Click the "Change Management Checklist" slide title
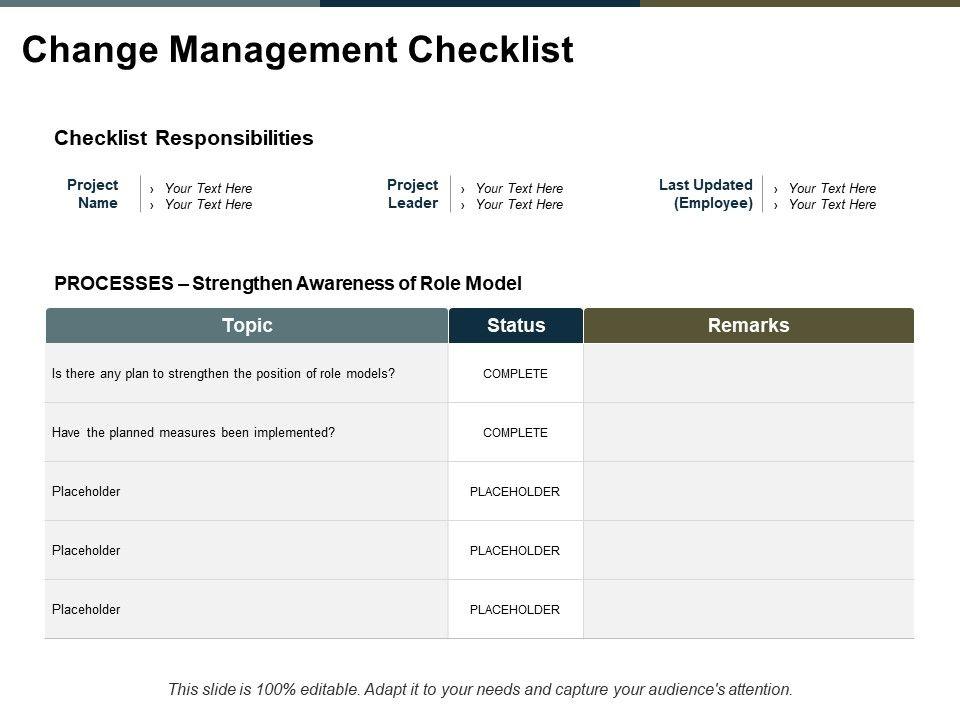This screenshot has height=720, width=960. tap(297, 50)
